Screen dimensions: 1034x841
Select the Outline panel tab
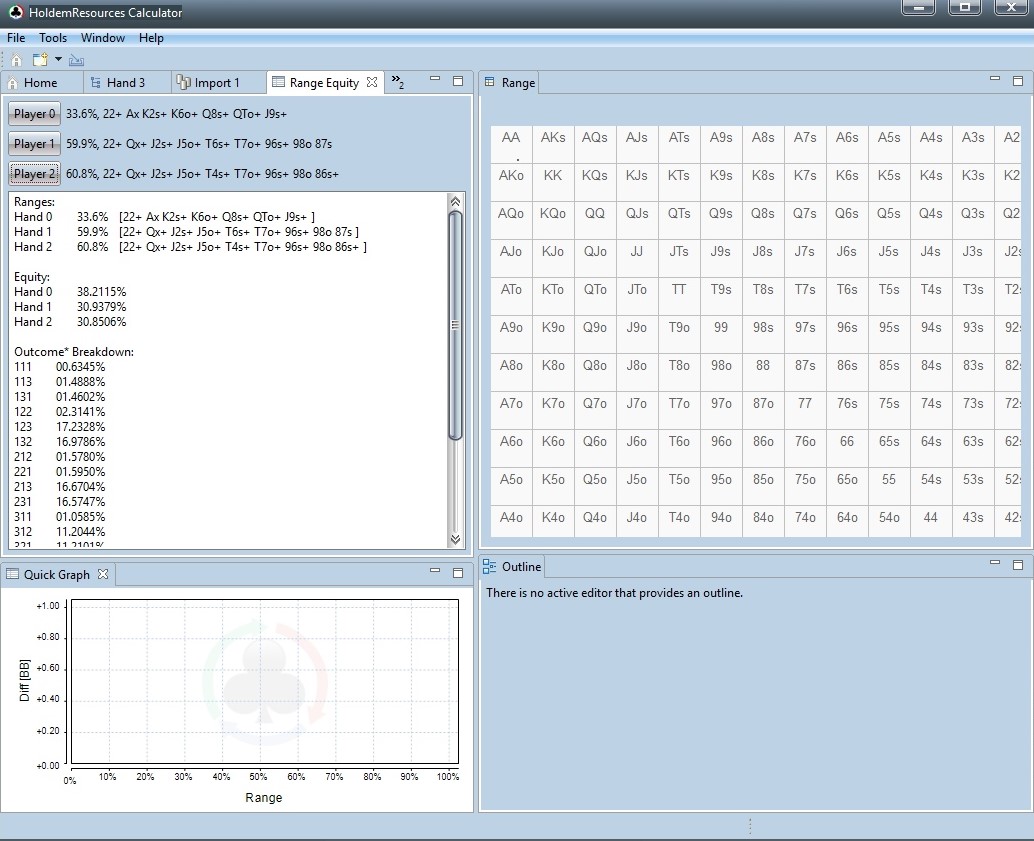click(512, 567)
